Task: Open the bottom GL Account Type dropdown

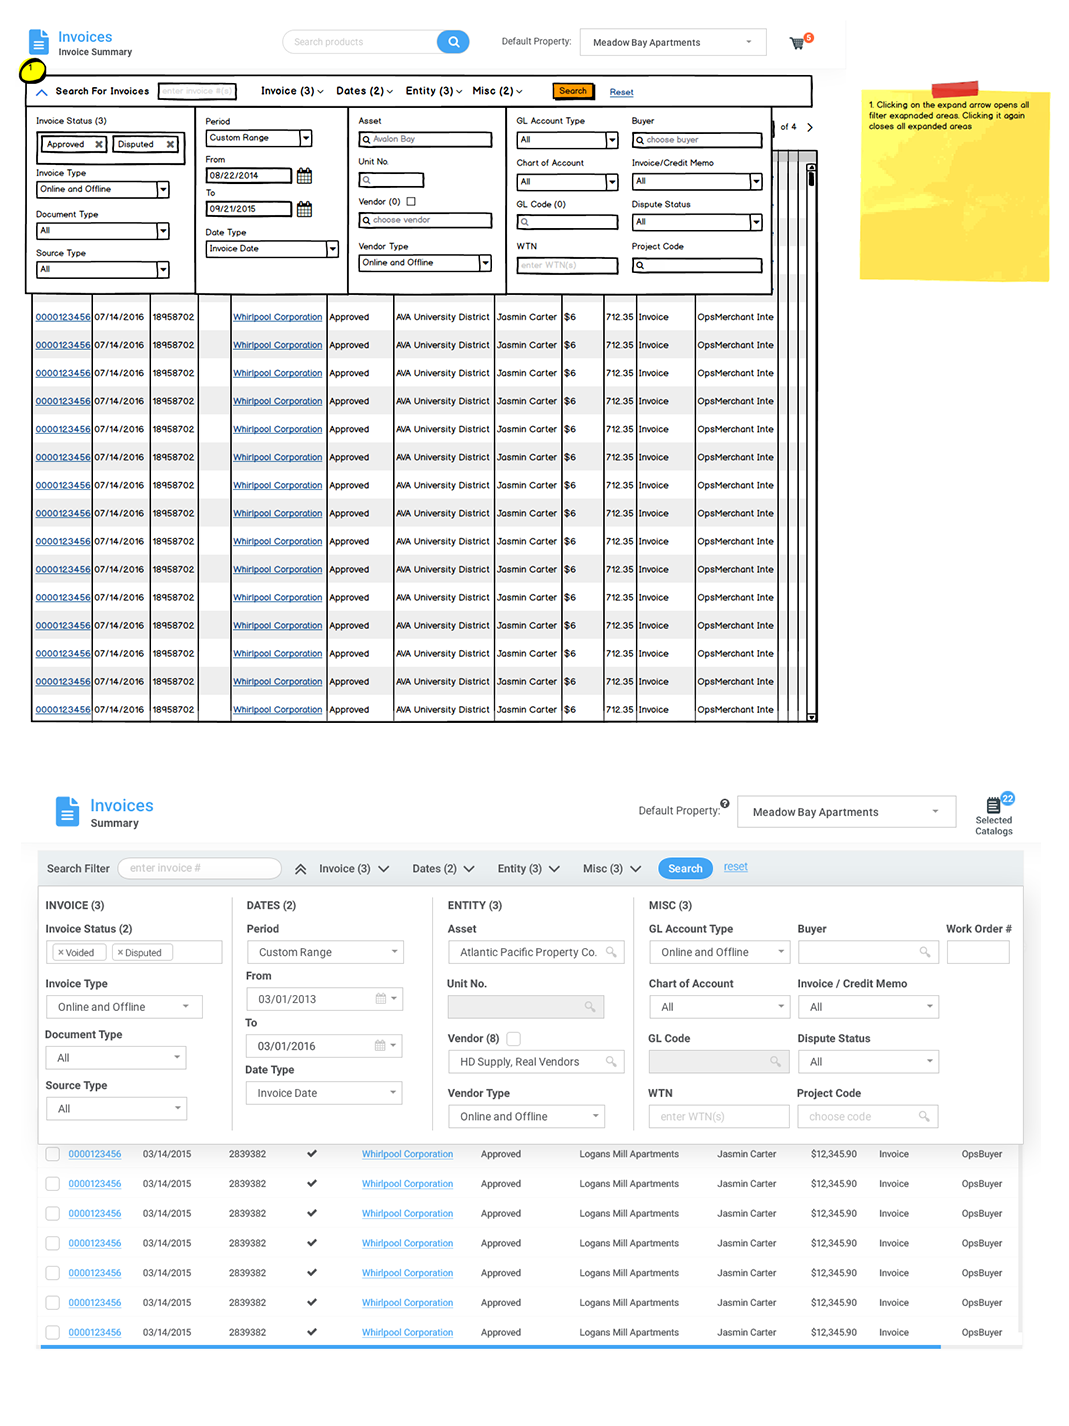Action: (720, 952)
